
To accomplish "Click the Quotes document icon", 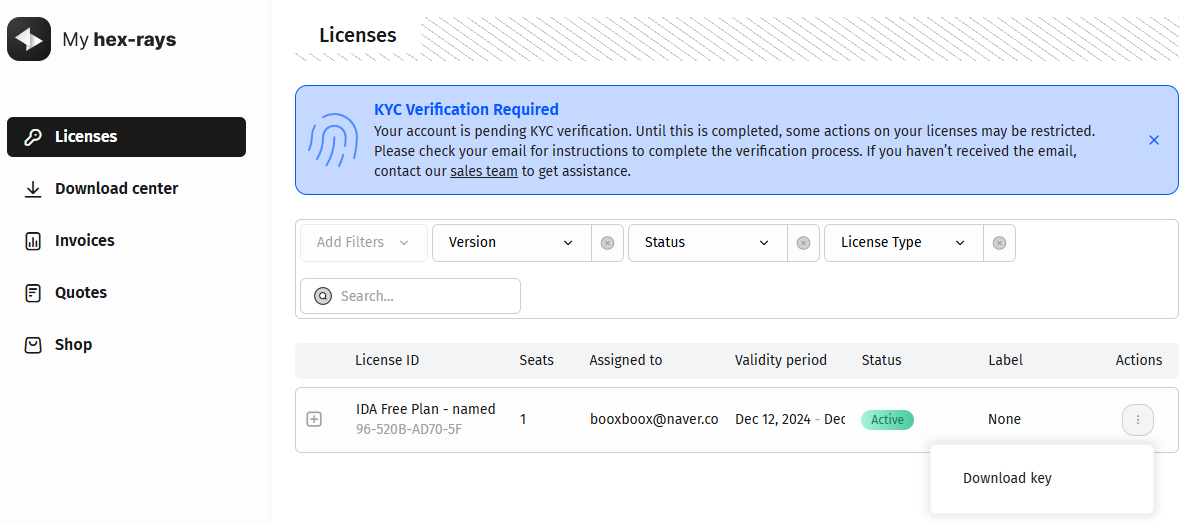I will (x=33, y=293).
